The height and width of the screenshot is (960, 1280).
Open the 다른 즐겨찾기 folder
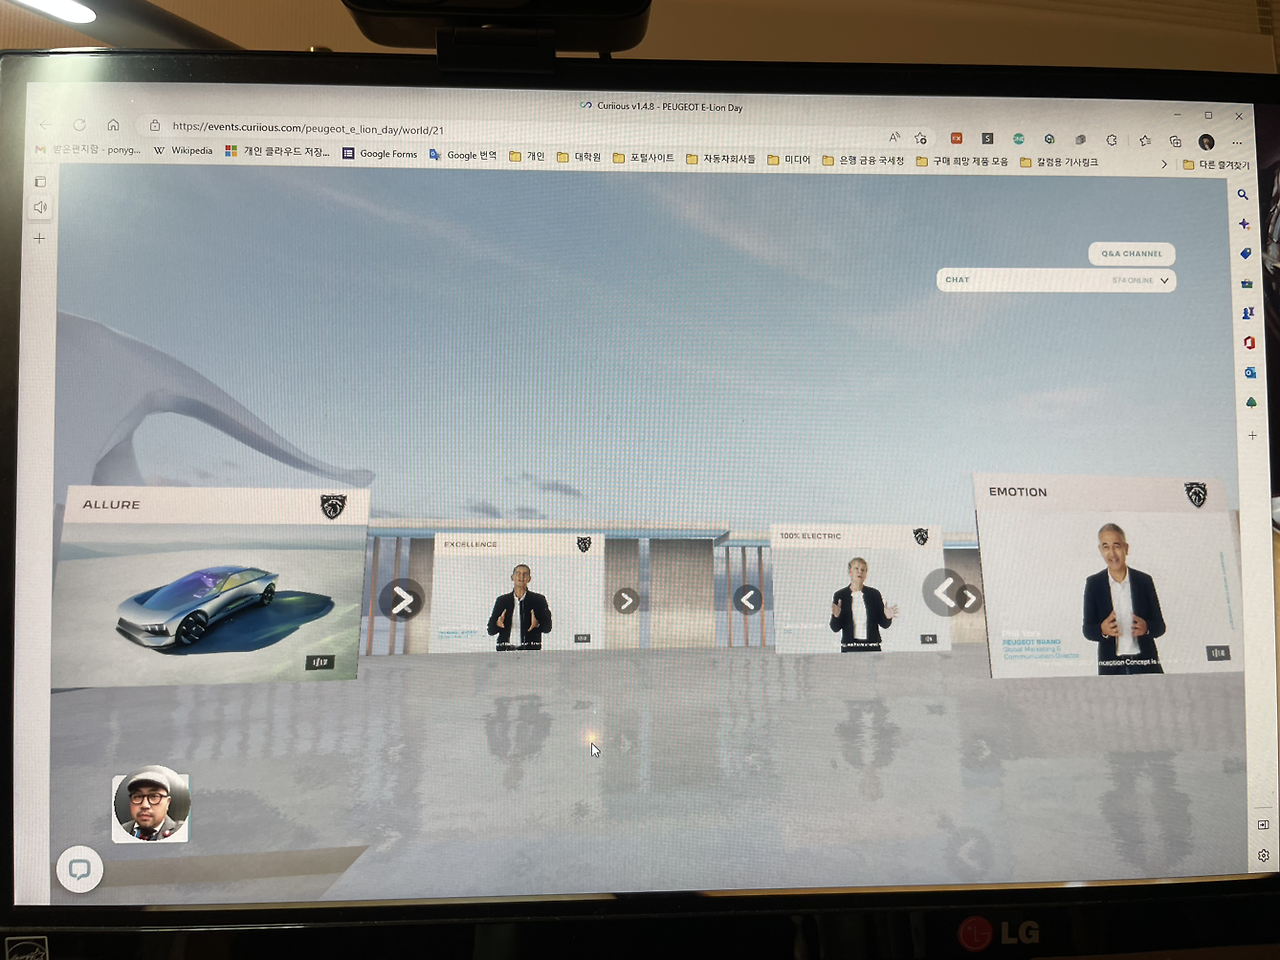point(1216,165)
